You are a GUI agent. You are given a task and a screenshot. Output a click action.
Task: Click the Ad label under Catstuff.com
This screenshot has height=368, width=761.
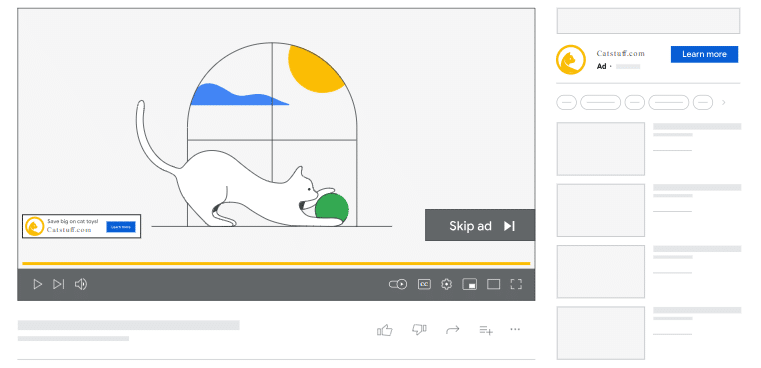pos(601,67)
